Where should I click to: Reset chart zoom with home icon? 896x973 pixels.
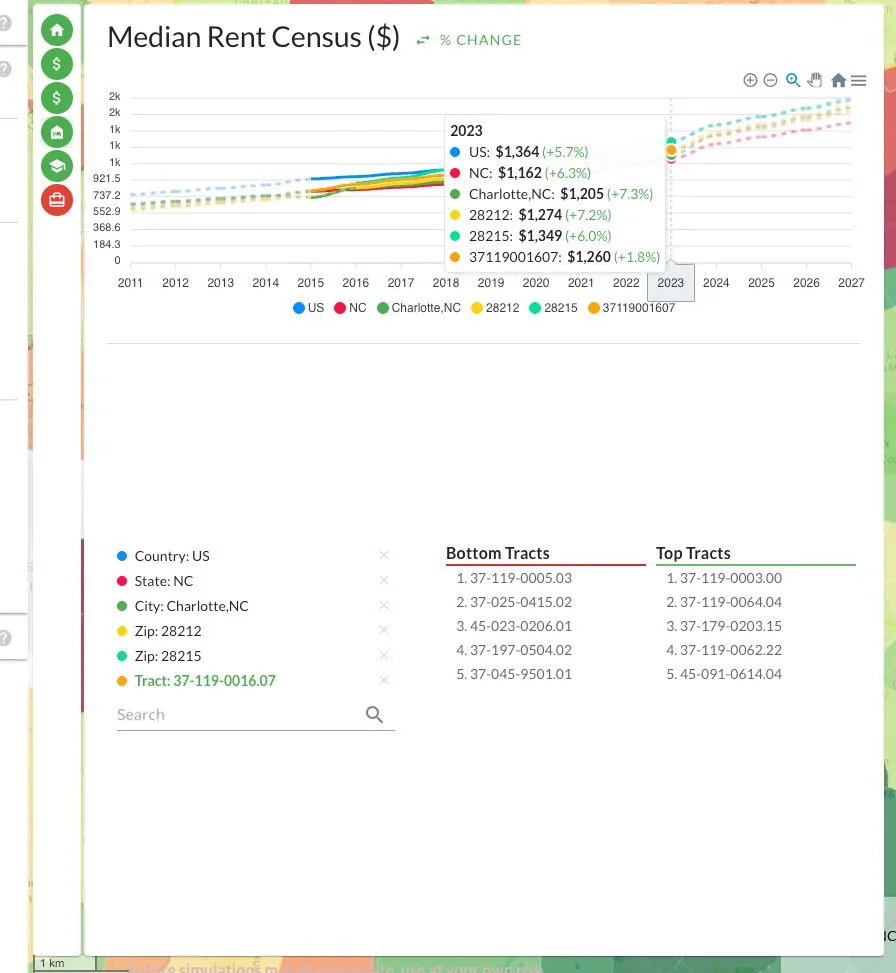click(838, 81)
